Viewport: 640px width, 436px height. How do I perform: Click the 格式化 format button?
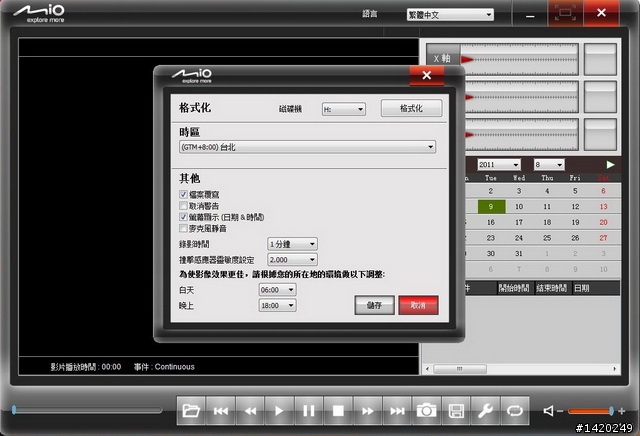click(411, 108)
